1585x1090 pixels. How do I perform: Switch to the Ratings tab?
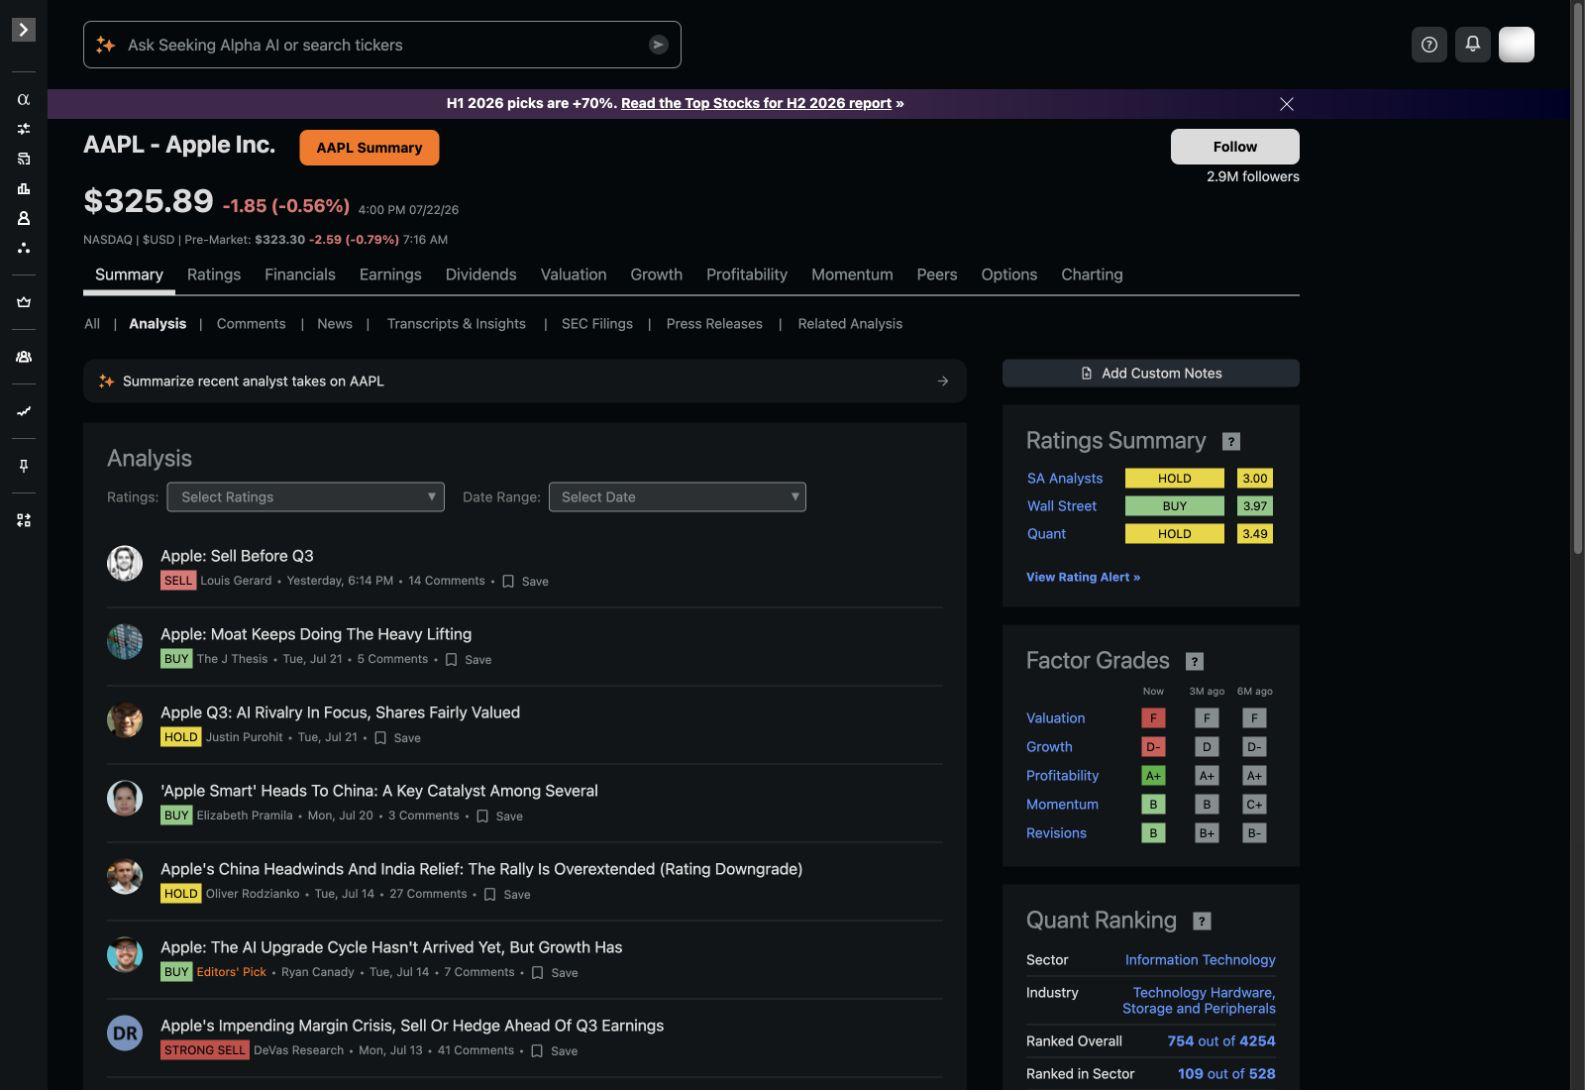(x=213, y=275)
